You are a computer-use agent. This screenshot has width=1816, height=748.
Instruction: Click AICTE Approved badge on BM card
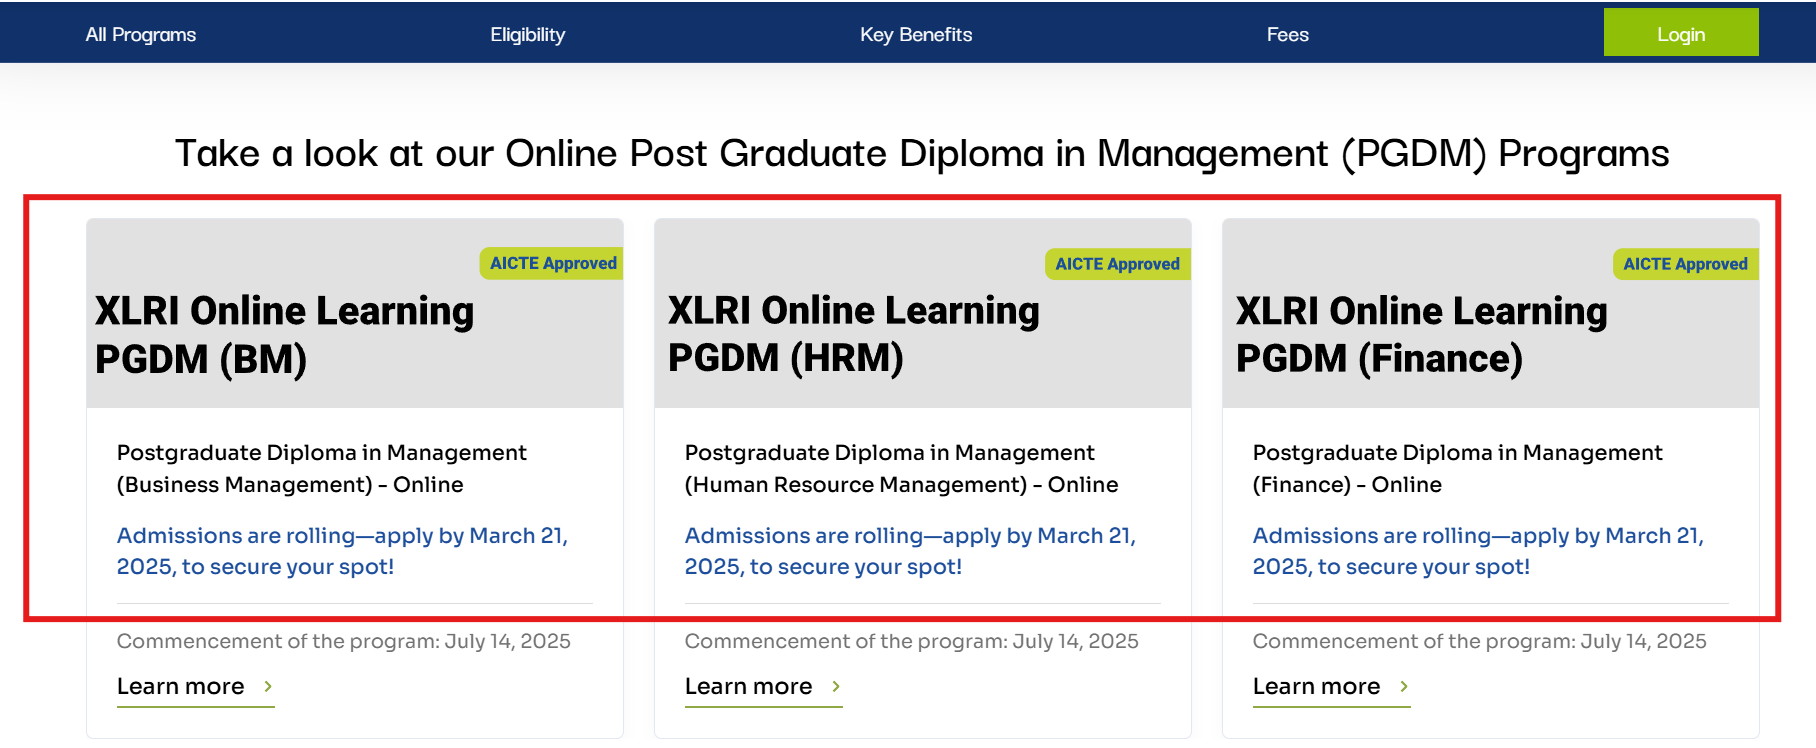pos(552,263)
